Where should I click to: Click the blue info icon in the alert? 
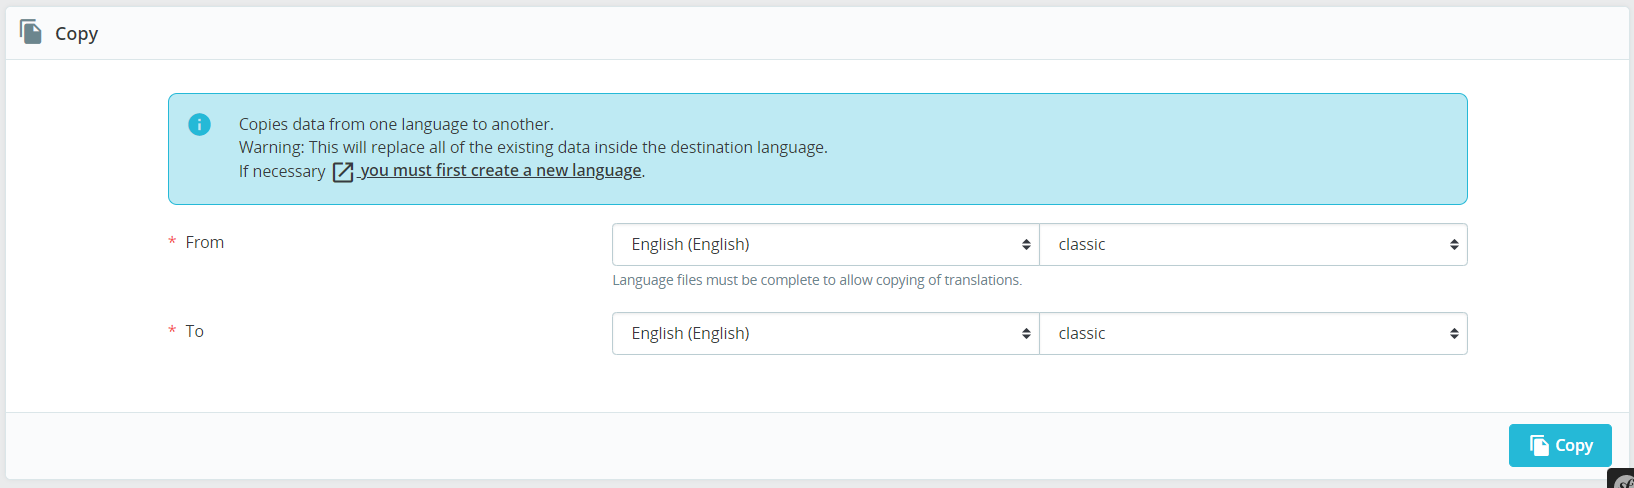[199, 124]
